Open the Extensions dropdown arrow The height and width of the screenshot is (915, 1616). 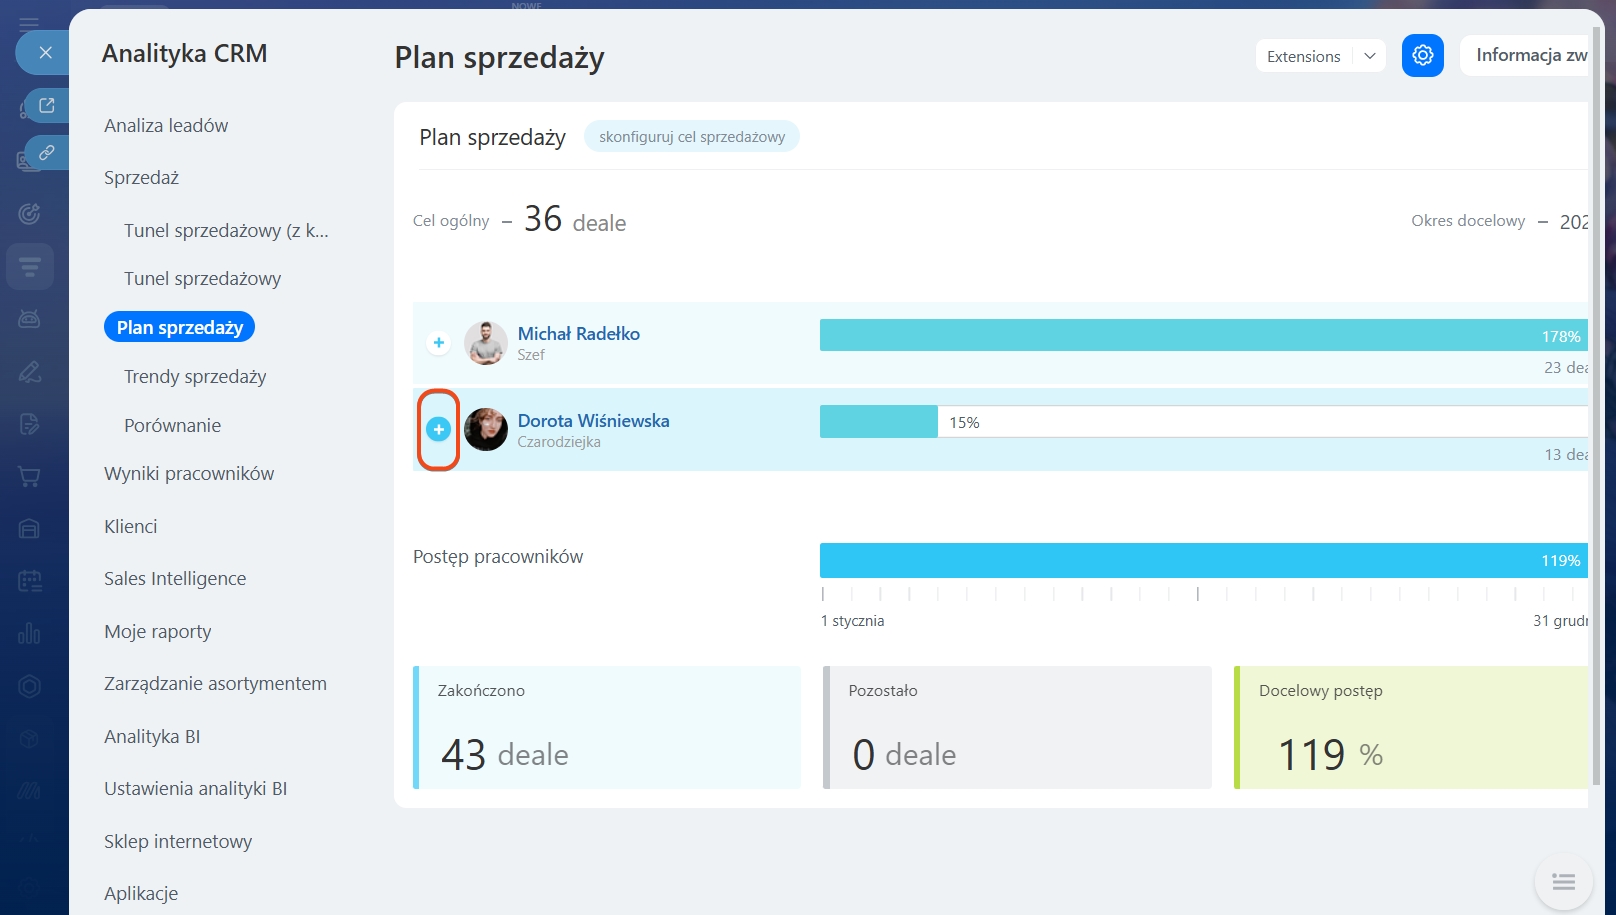[1370, 56]
